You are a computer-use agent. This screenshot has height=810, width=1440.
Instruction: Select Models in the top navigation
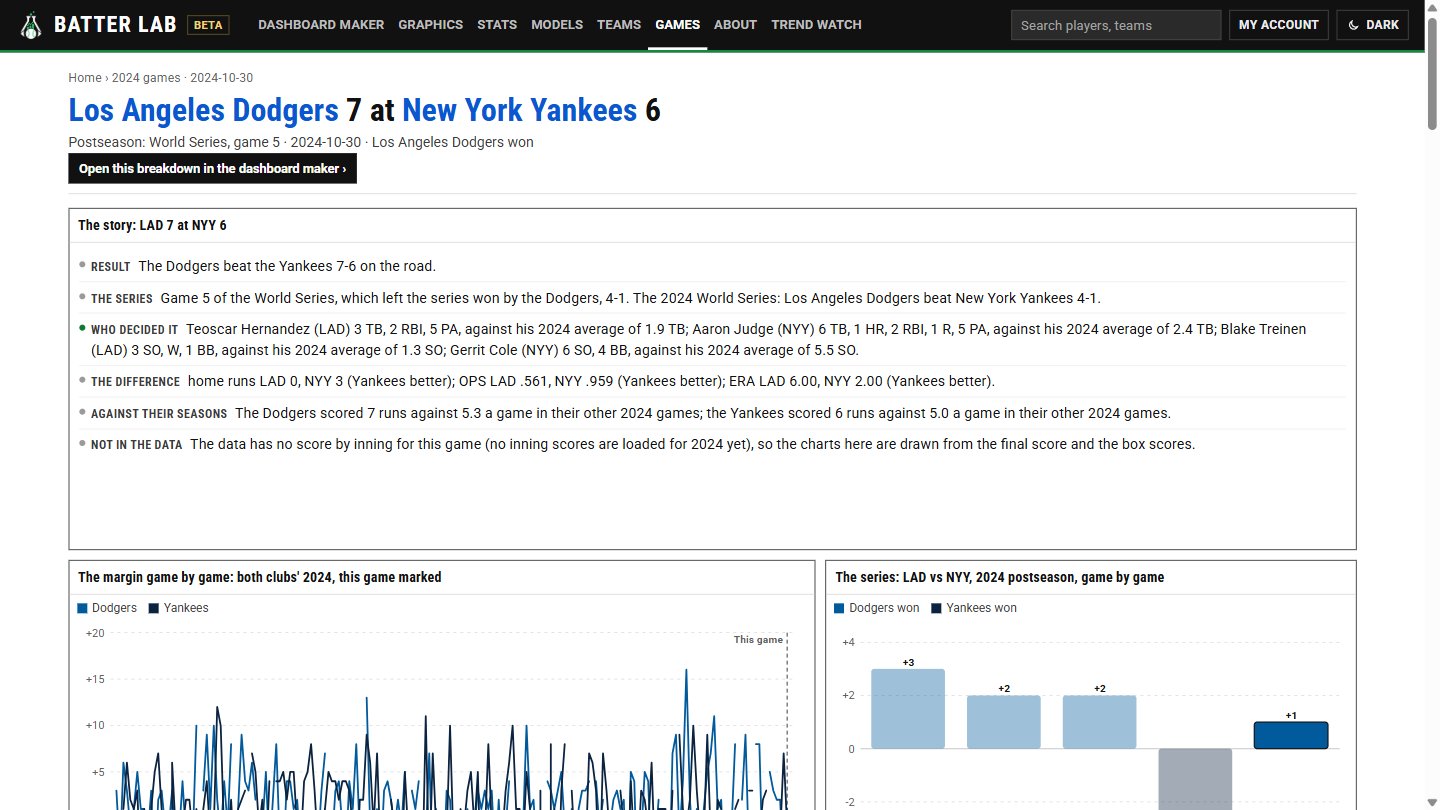click(557, 25)
